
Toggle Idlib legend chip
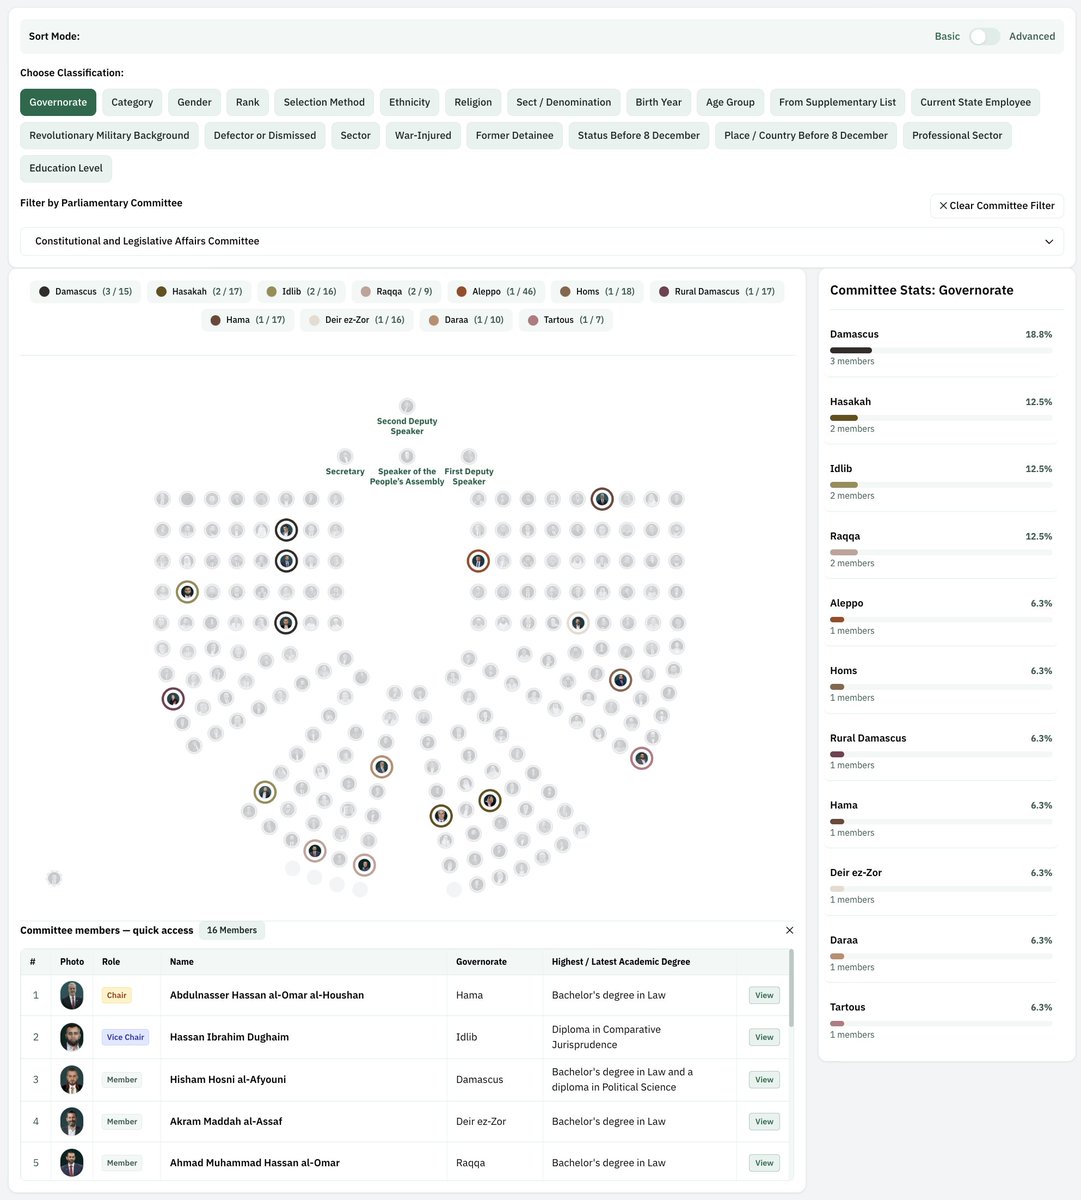(x=301, y=291)
